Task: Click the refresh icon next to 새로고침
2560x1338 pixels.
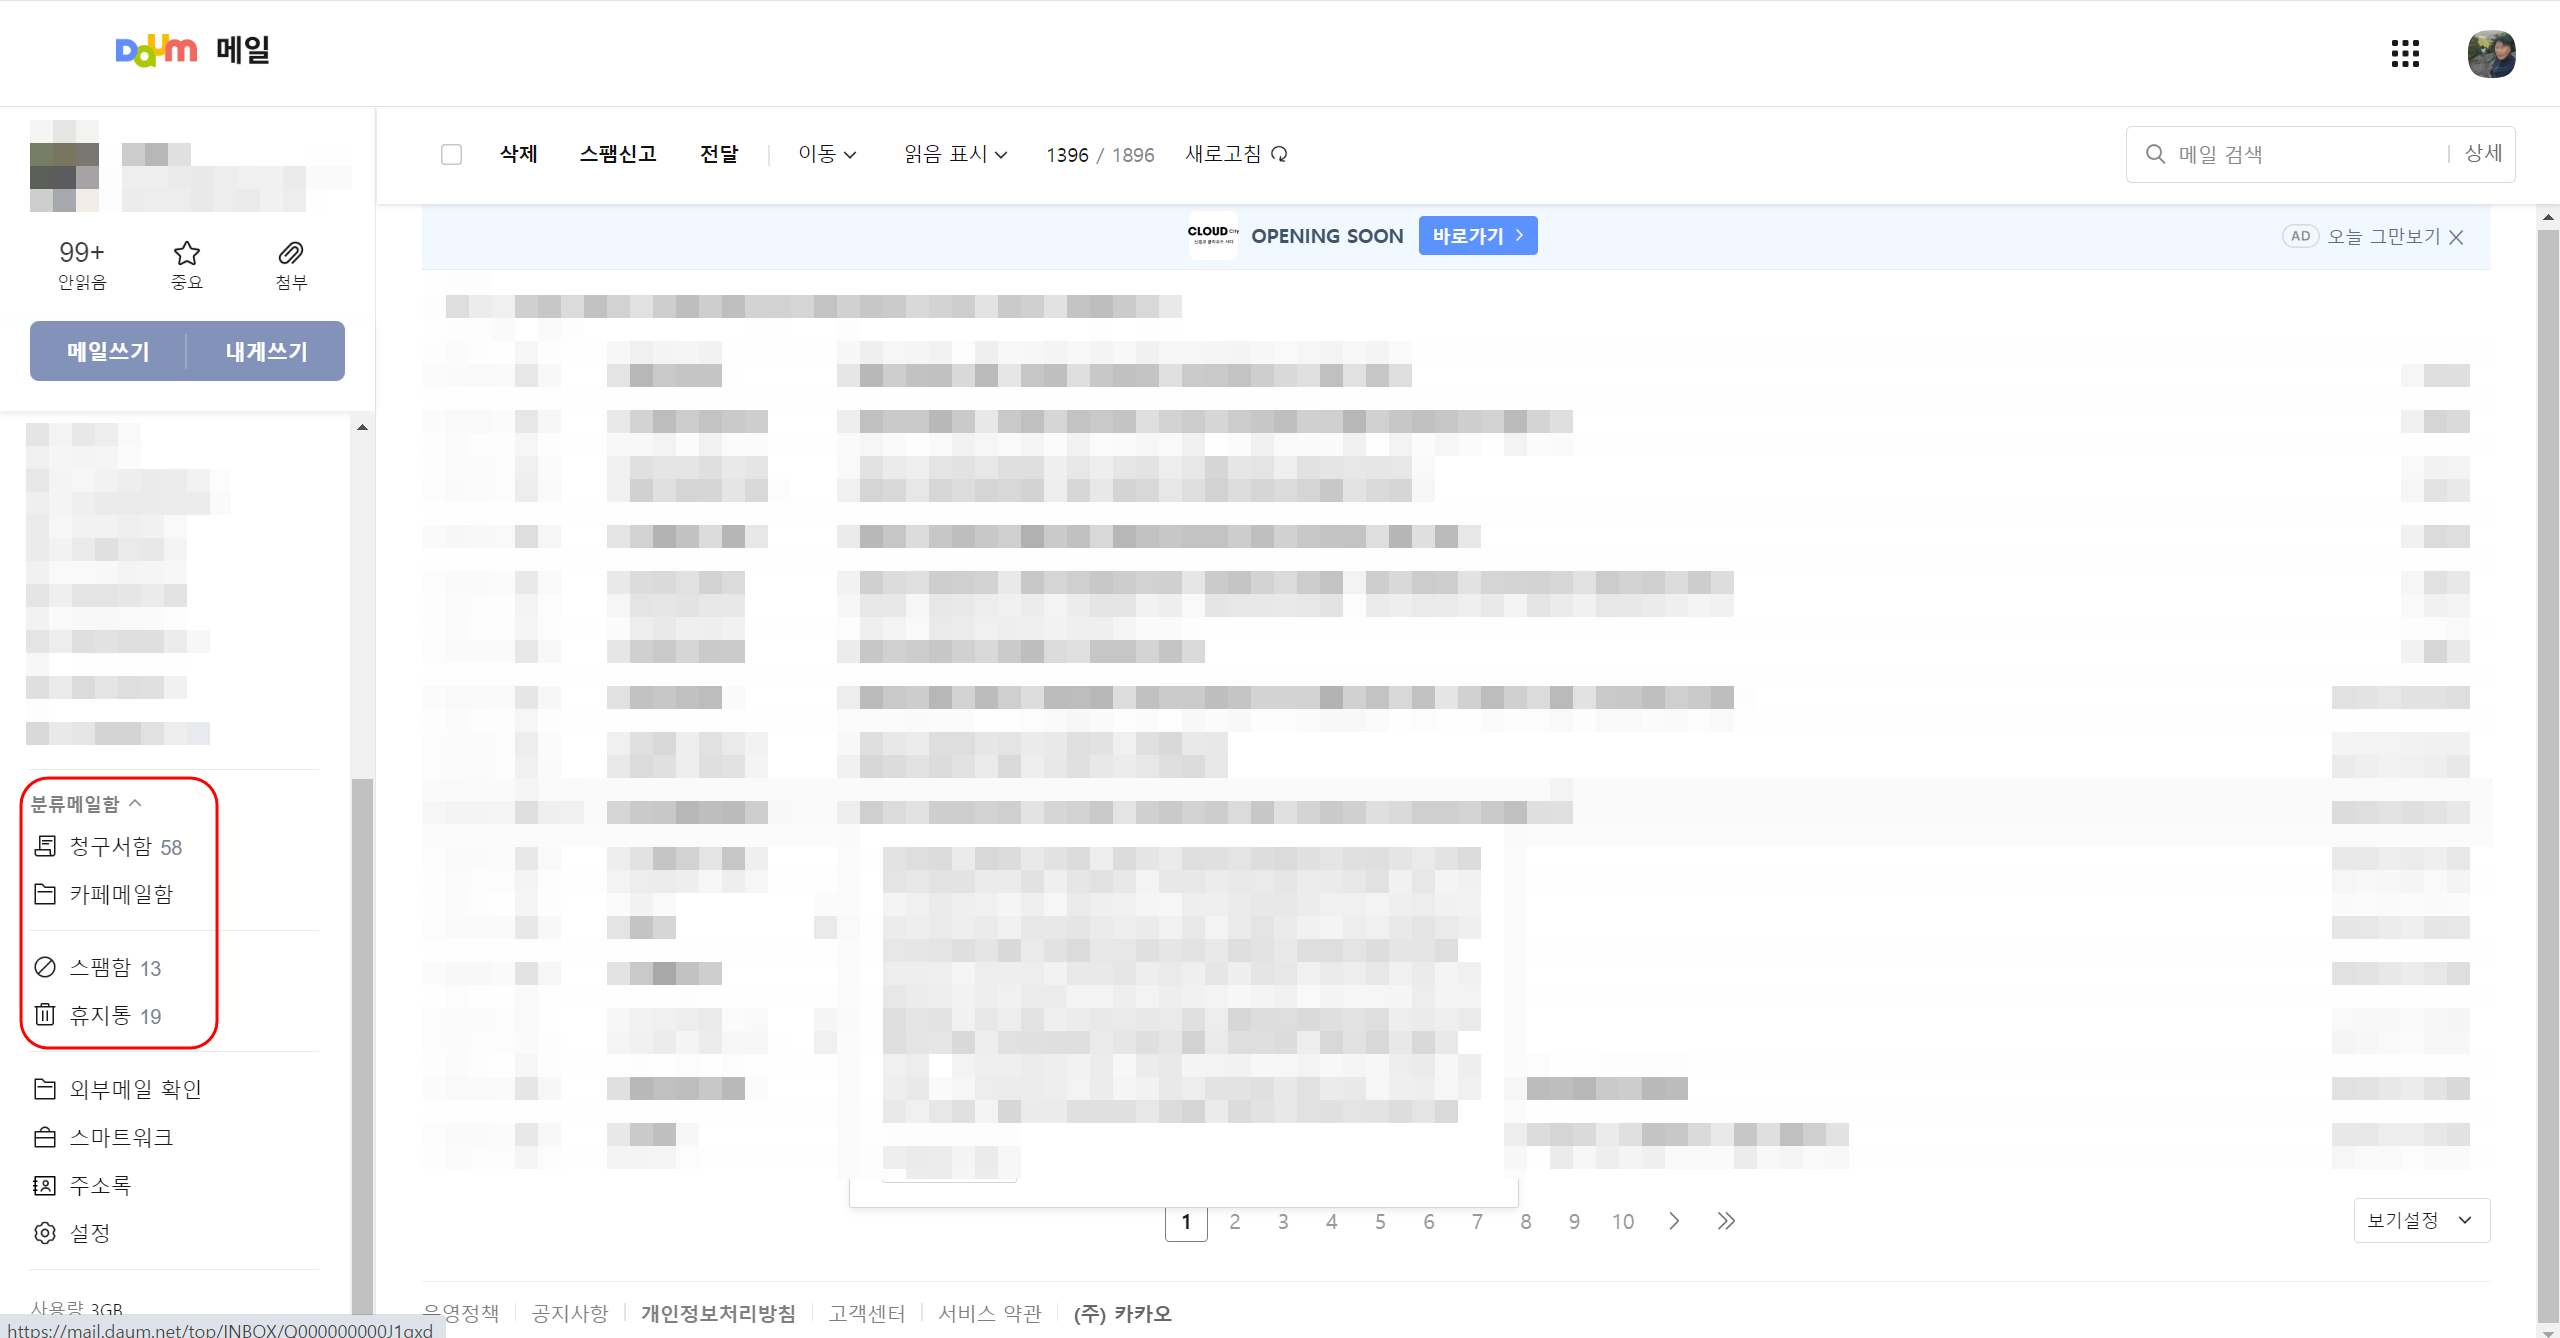Action: pos(1279,154)
